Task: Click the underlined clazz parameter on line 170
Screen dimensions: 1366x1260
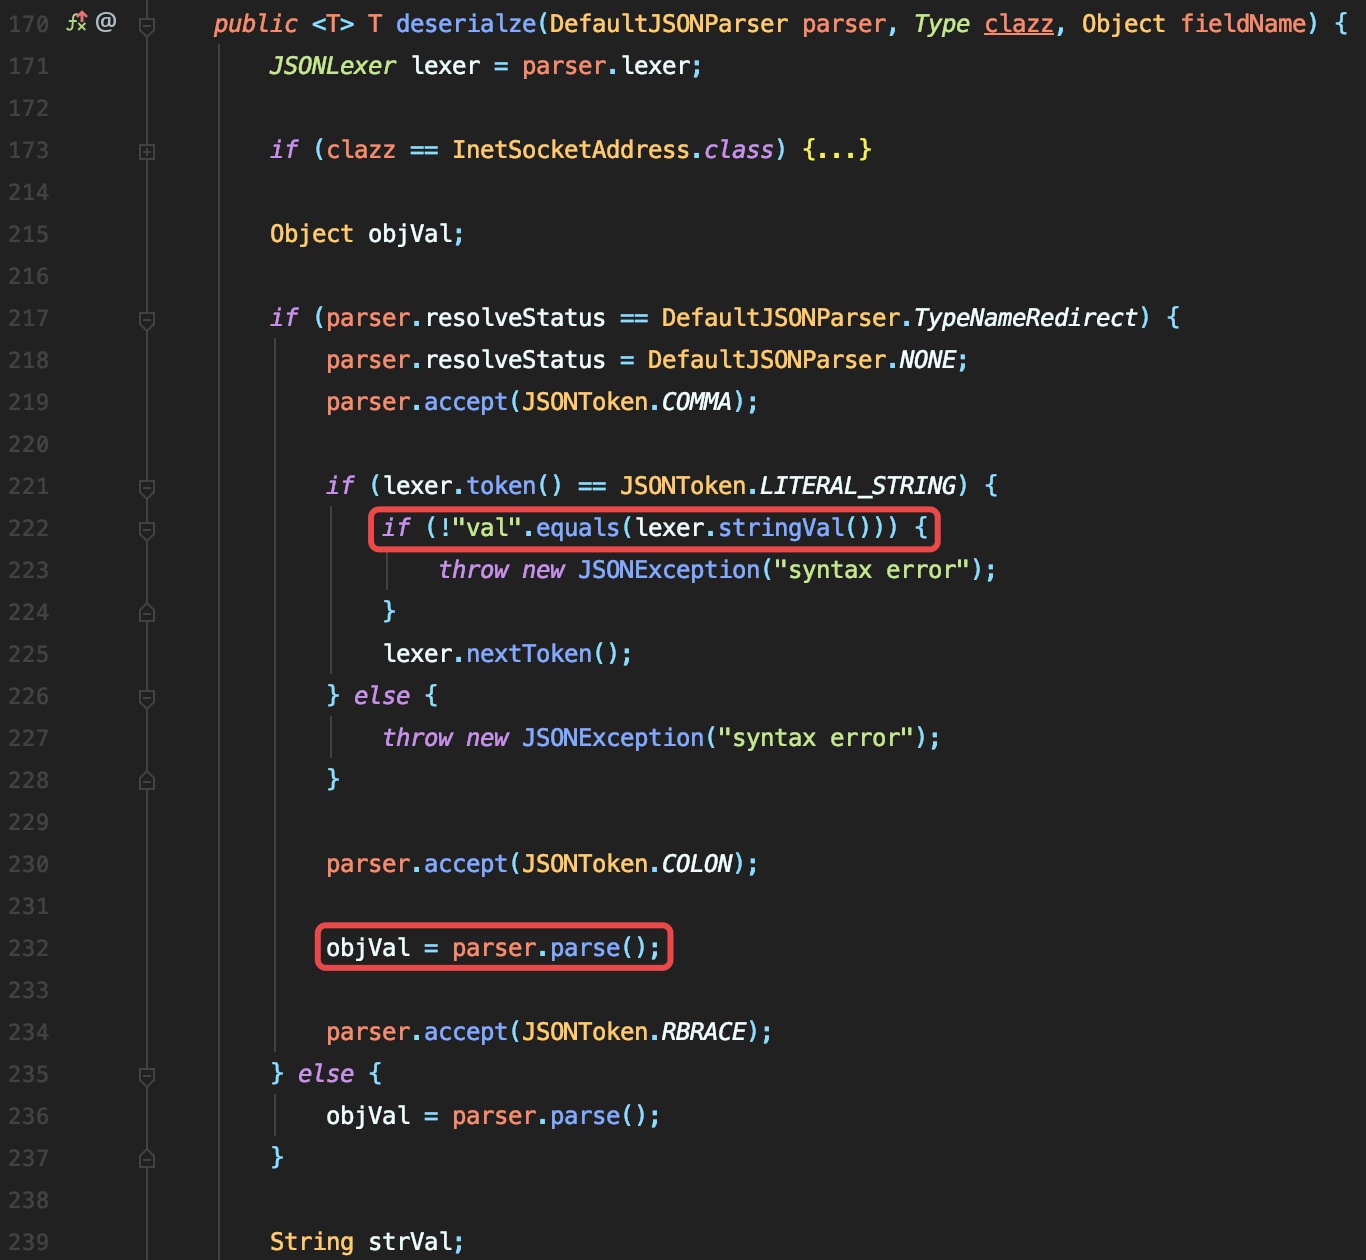Action: (x=1019, y=24)
